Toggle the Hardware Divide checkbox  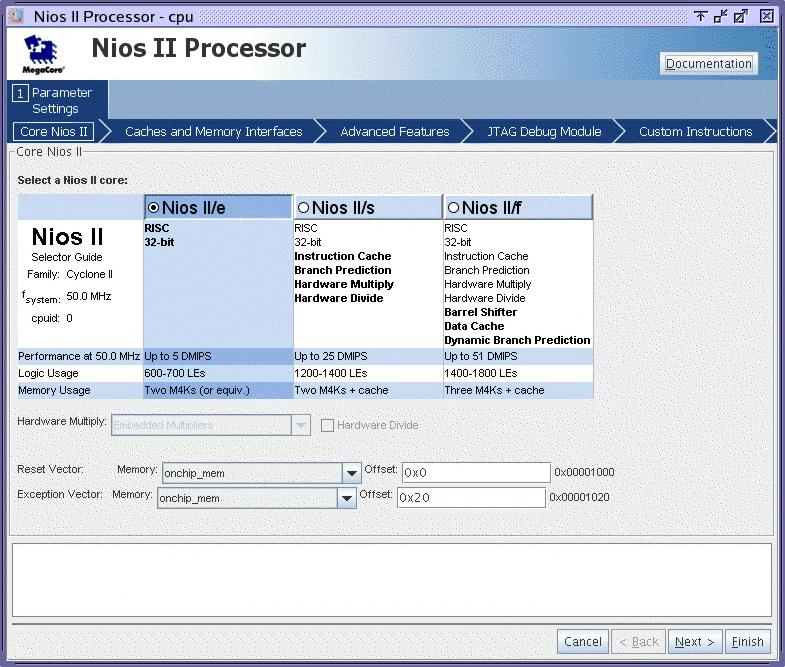pyautogui.click(x=327, y=425)
